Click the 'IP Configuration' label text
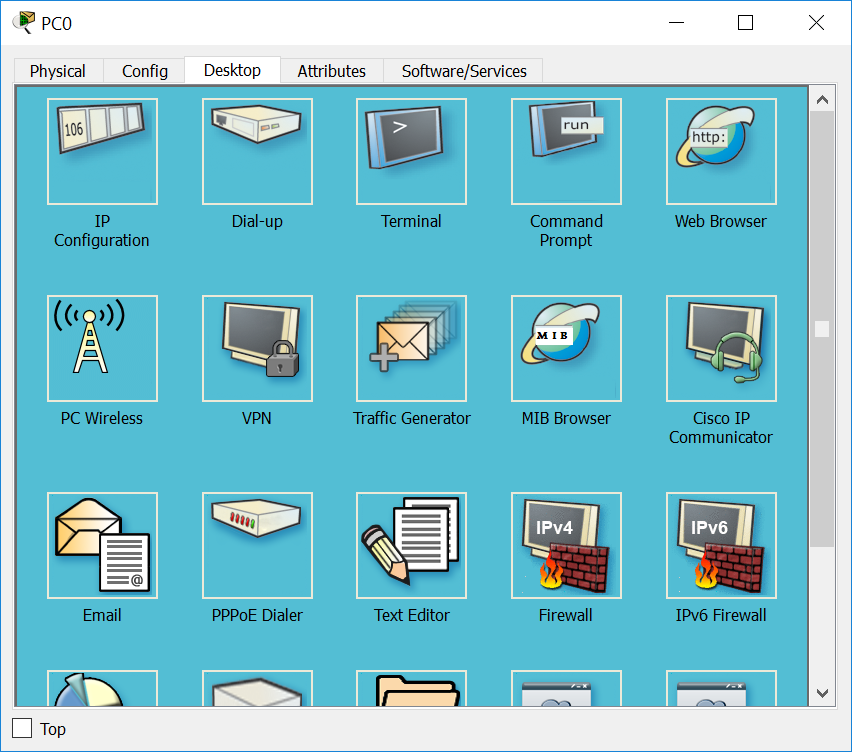The width and height of the screenshot is (852, 752). 102,230
